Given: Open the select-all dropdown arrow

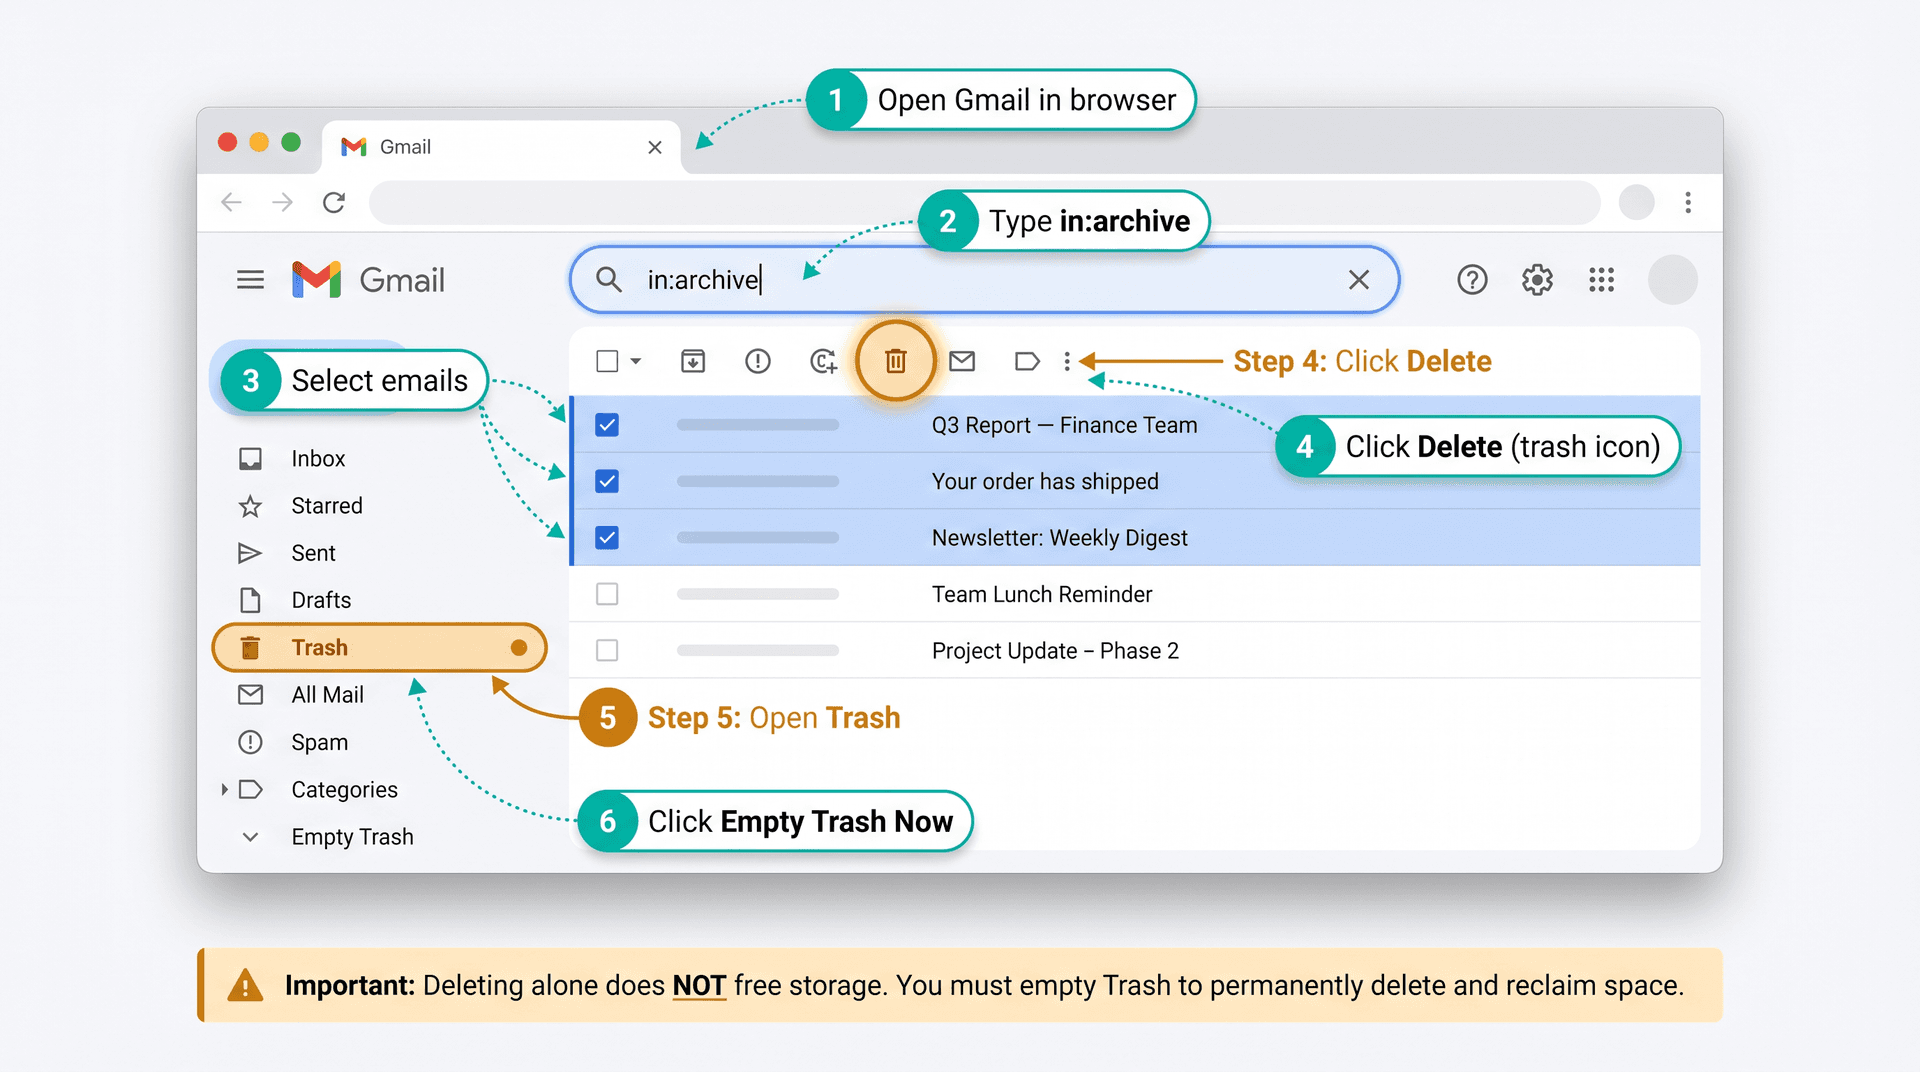Looking at the screenshot, I should tap(637, 361).
